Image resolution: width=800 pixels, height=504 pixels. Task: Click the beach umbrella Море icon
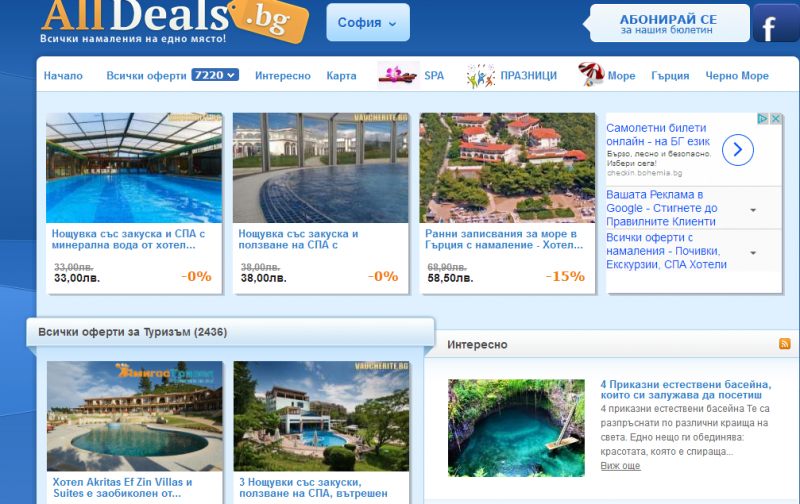pyautogui.click(x=591, y=74)
